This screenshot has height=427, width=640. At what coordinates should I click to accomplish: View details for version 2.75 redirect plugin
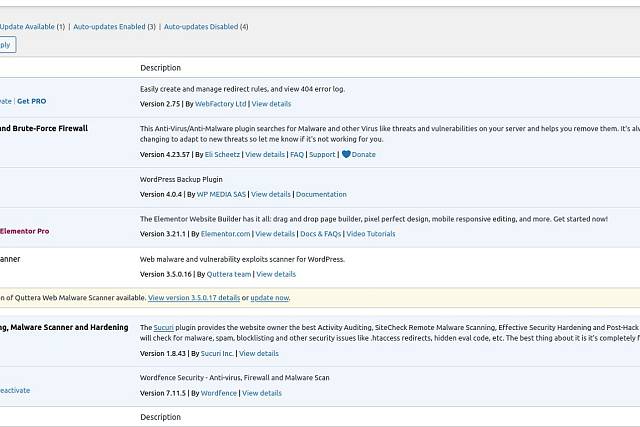click(x=271, y=104)
